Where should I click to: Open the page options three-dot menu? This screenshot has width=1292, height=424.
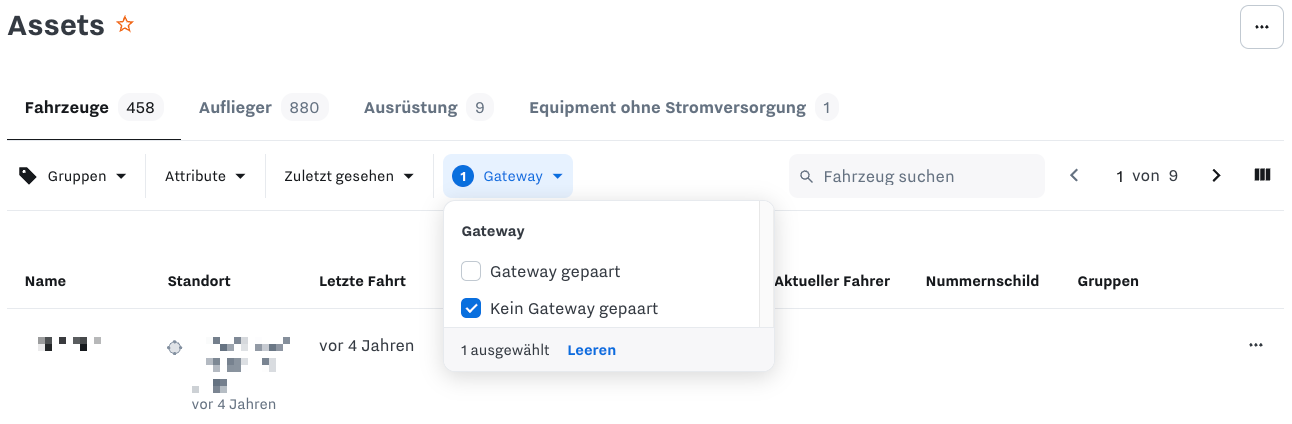1261,27
